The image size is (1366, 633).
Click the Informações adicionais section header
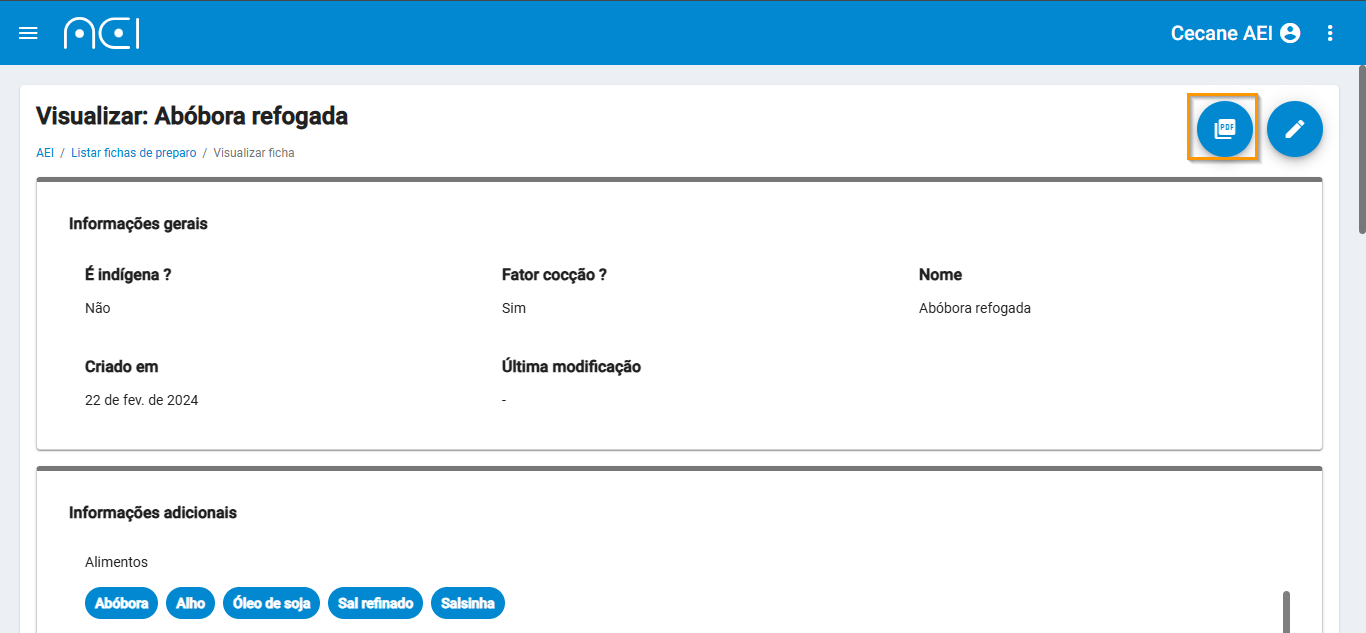pos(152,512)
